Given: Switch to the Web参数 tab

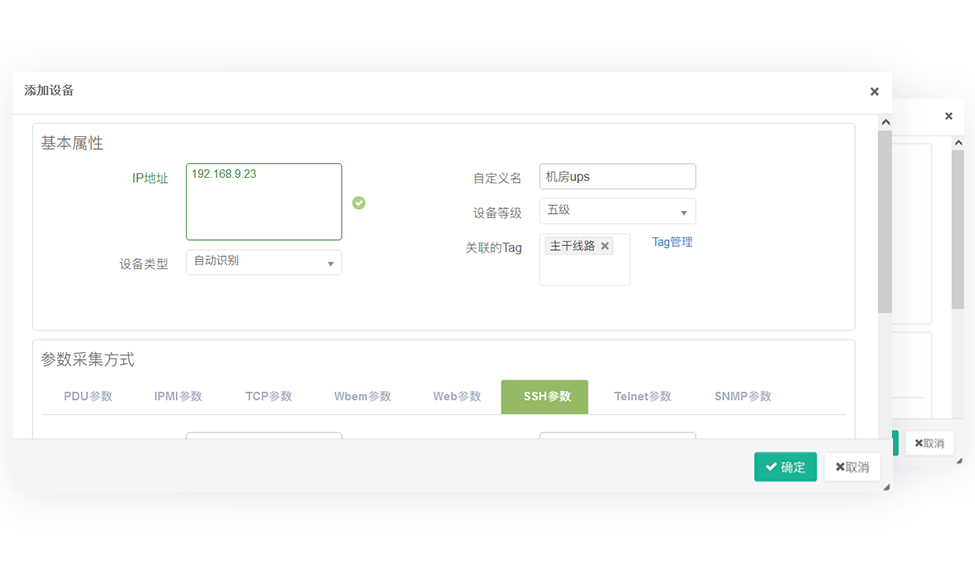Looking at the screenshot, I should coord(457,397).
